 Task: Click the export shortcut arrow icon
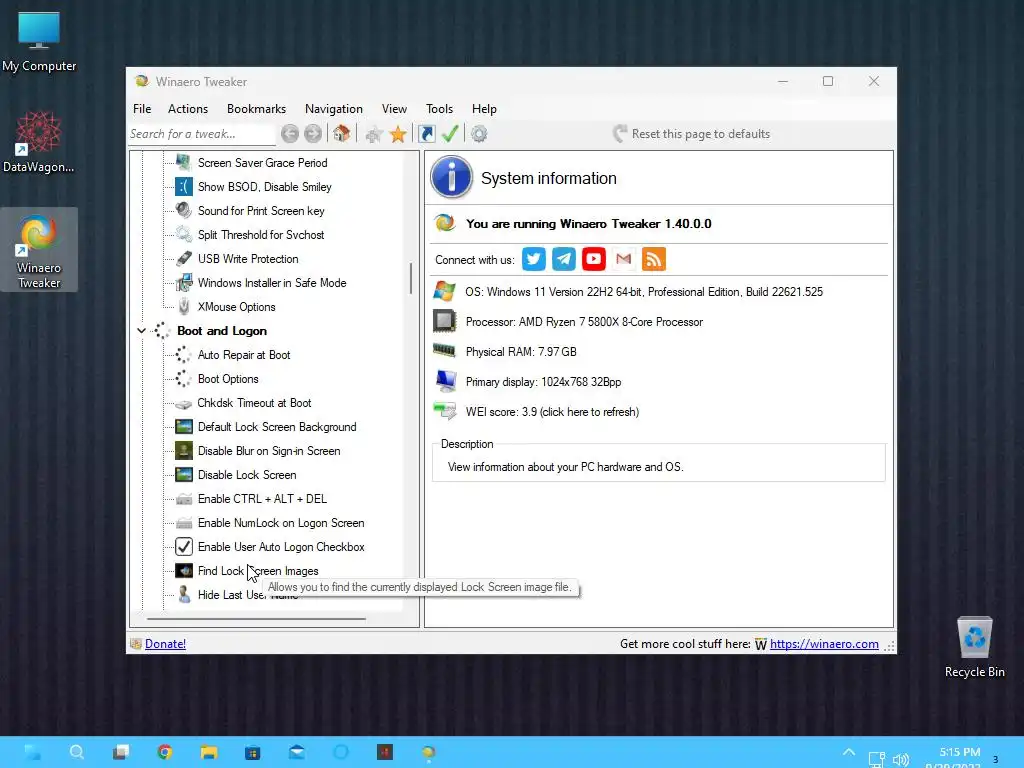[x=426, y=134]
